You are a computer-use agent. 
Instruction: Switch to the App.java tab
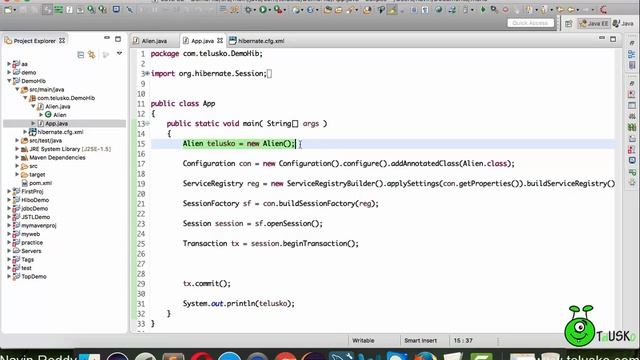click(x=202, y=41)
